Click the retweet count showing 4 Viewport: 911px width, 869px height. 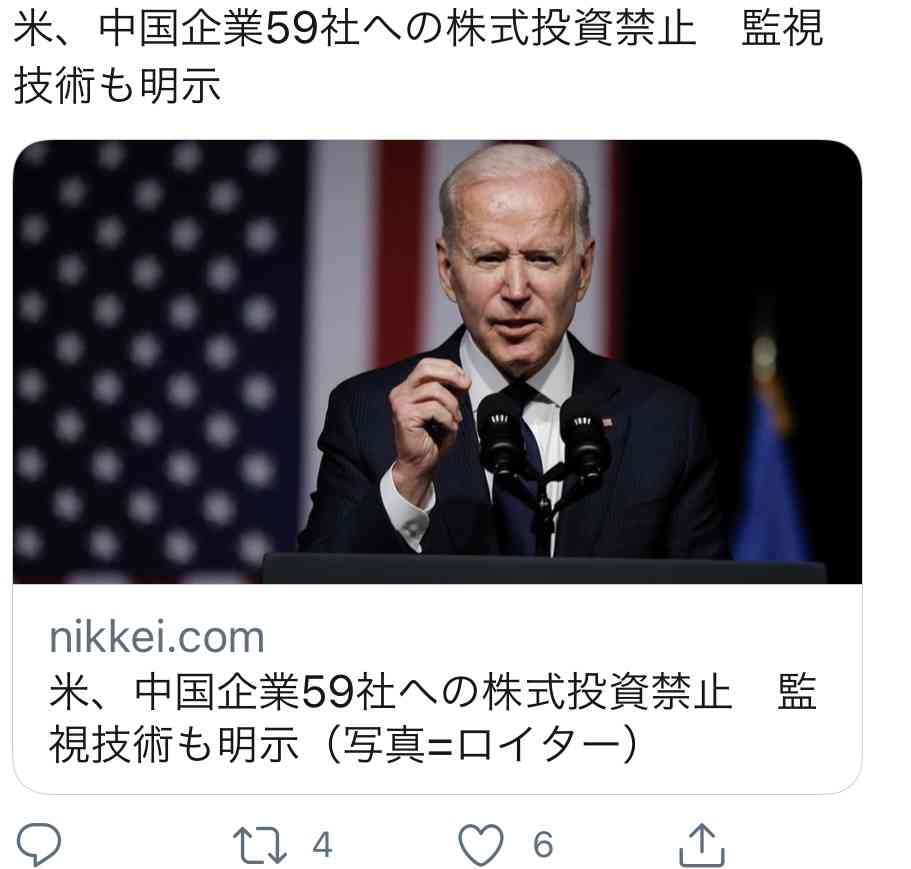[x=322, y=845]
